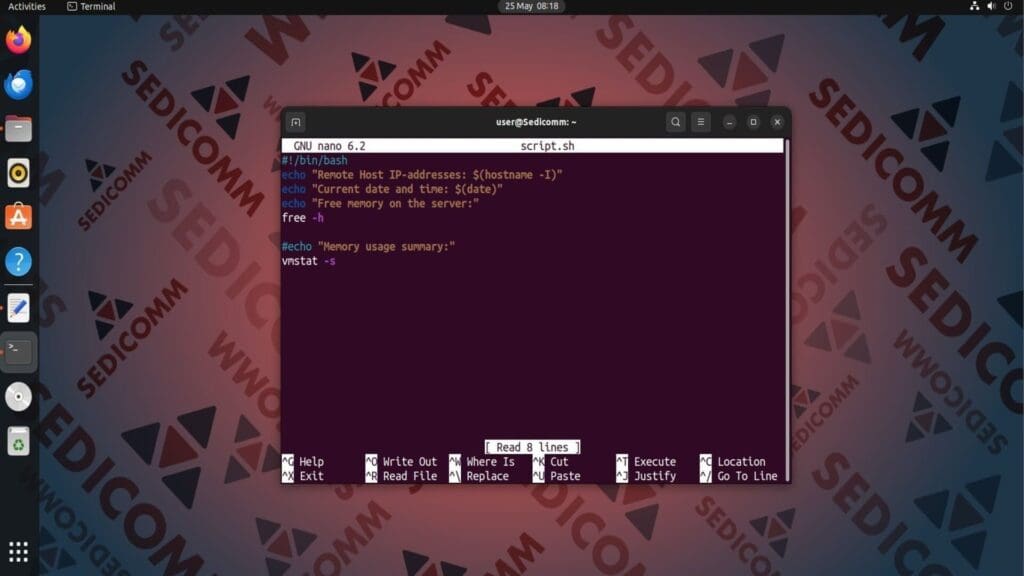This screenshot has height=576, width=1024.
Task: Open system menu via power icon
Action: pyautogui.click(x=1008, y=6)
